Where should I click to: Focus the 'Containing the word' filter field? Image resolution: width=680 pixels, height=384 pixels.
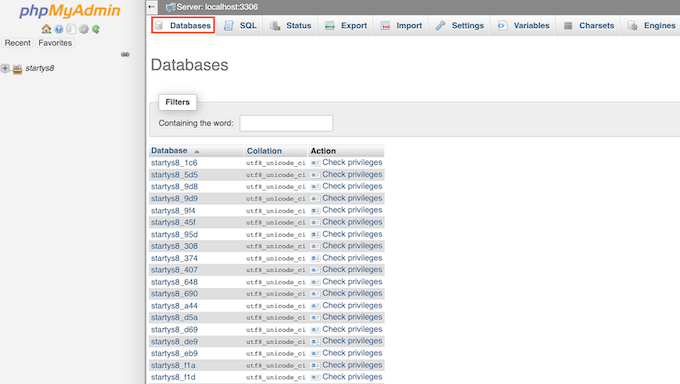coord(286,123)
